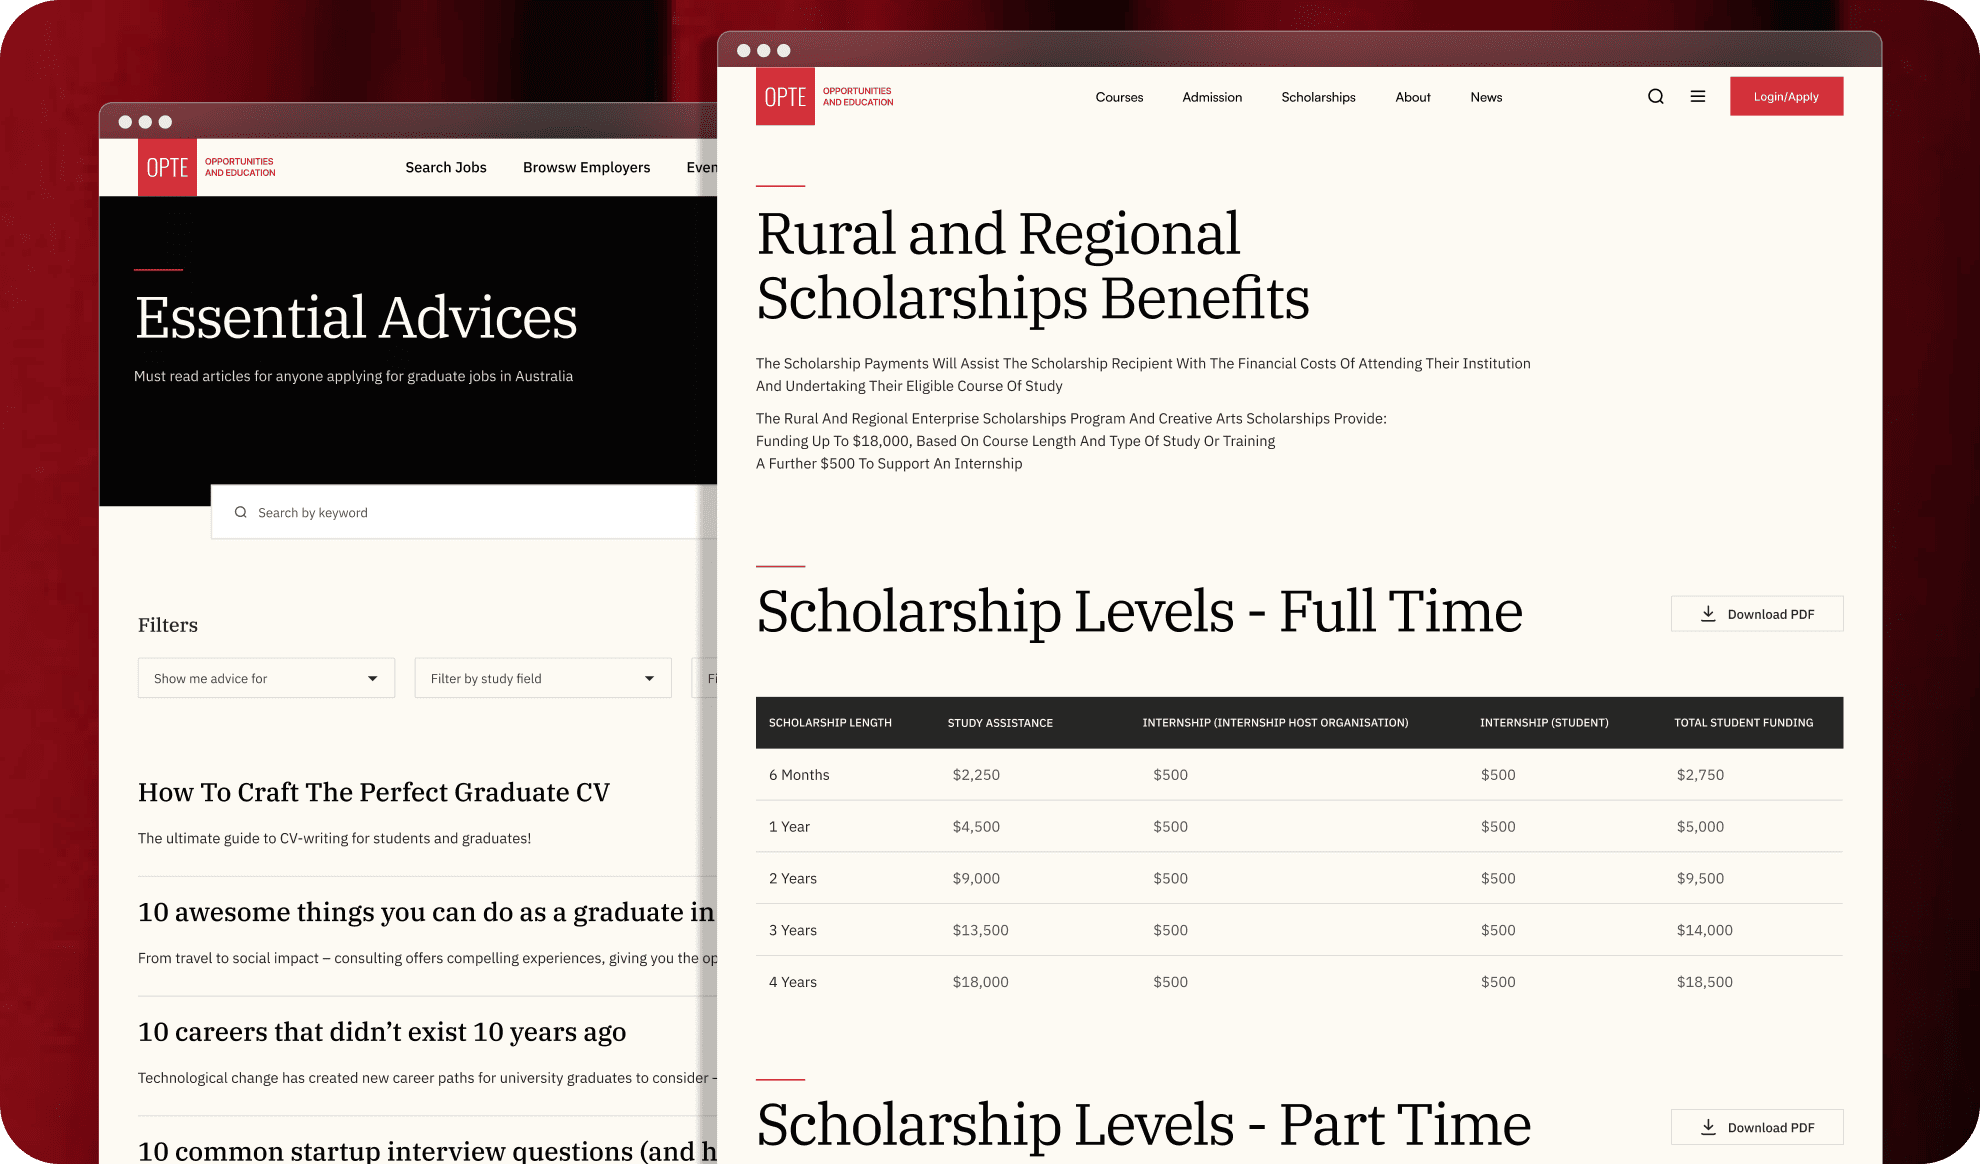Click the Login/Apply button
1980x1164 pixels.
[x=1787, y=96]
